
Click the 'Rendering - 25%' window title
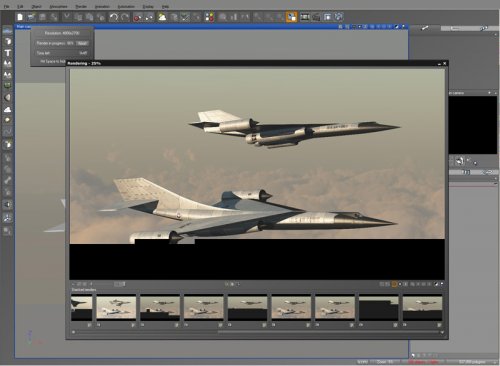tap(84, 63)
